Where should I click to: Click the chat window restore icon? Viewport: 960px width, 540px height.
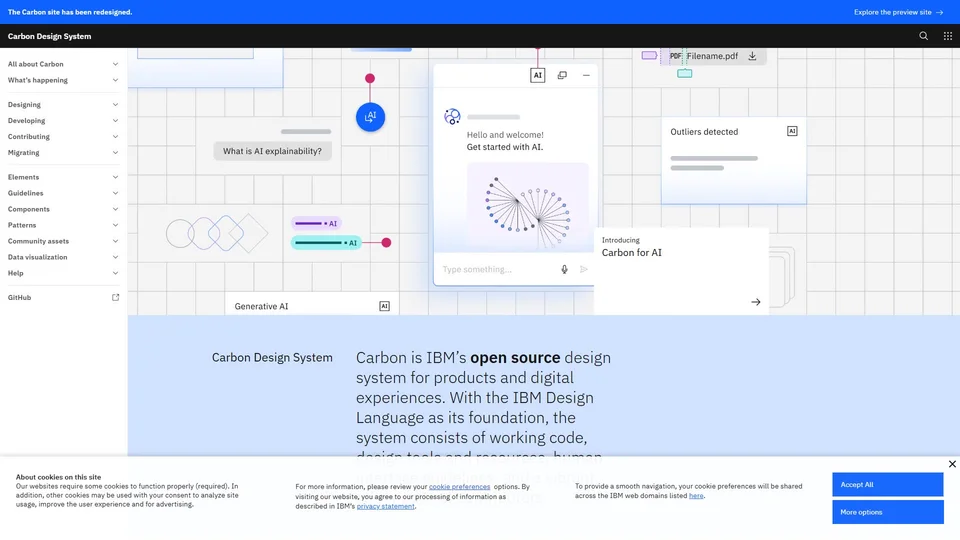pos(562,75)
